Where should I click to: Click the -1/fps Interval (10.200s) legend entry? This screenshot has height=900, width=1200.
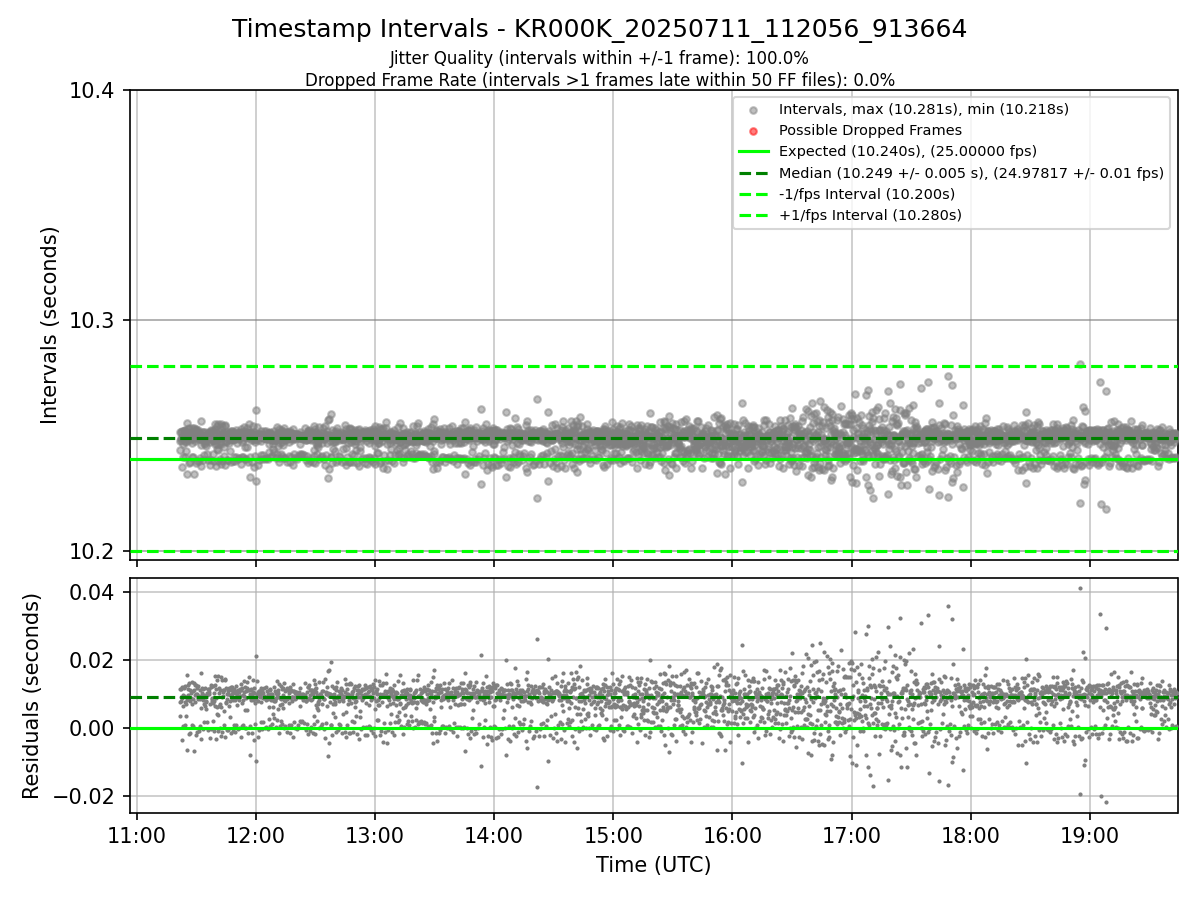(867, 194)
